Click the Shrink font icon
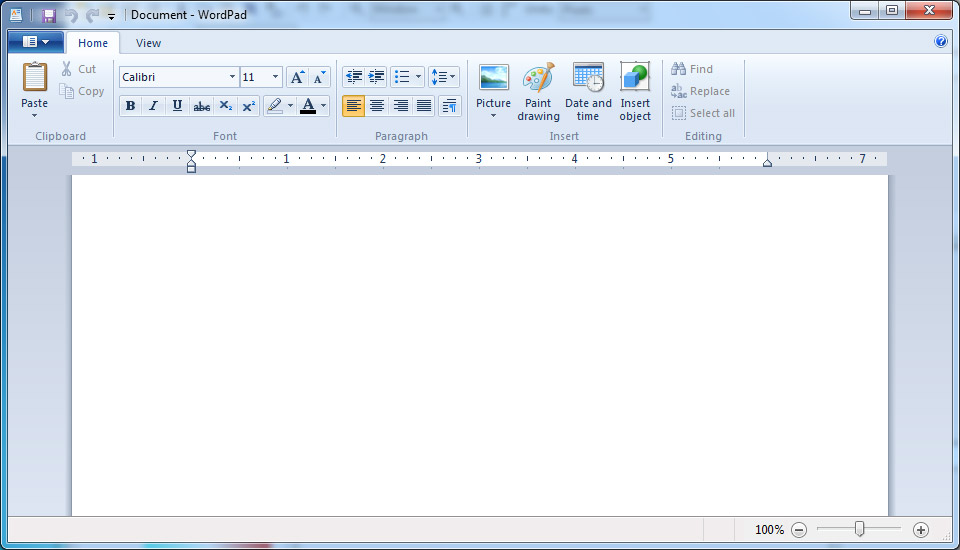This screenshot has width=960, height=550. [x=319, y=77]
